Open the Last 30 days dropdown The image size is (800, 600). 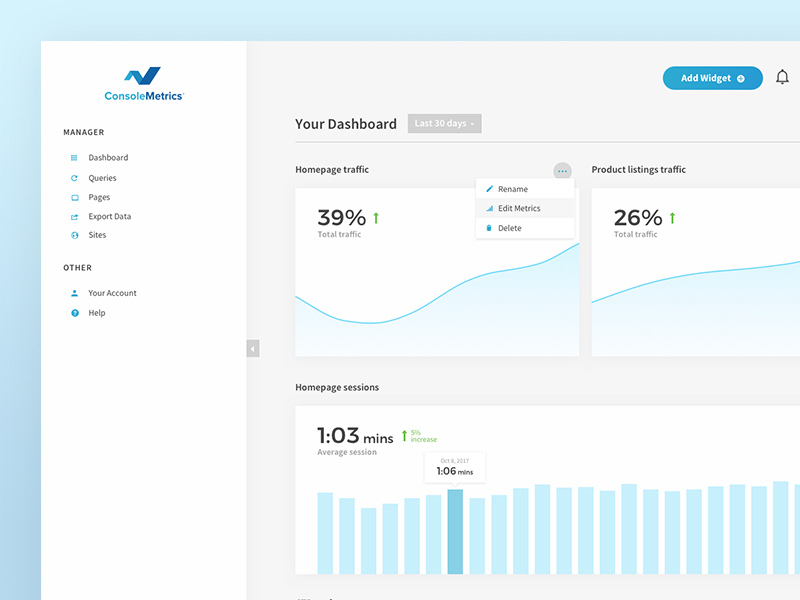[444, 124]
